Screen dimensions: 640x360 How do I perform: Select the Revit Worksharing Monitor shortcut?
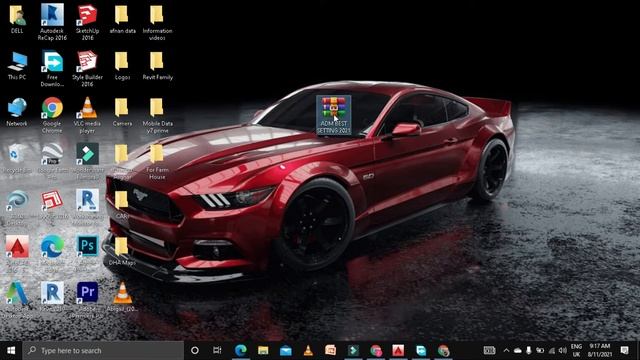tap(87, 207)
